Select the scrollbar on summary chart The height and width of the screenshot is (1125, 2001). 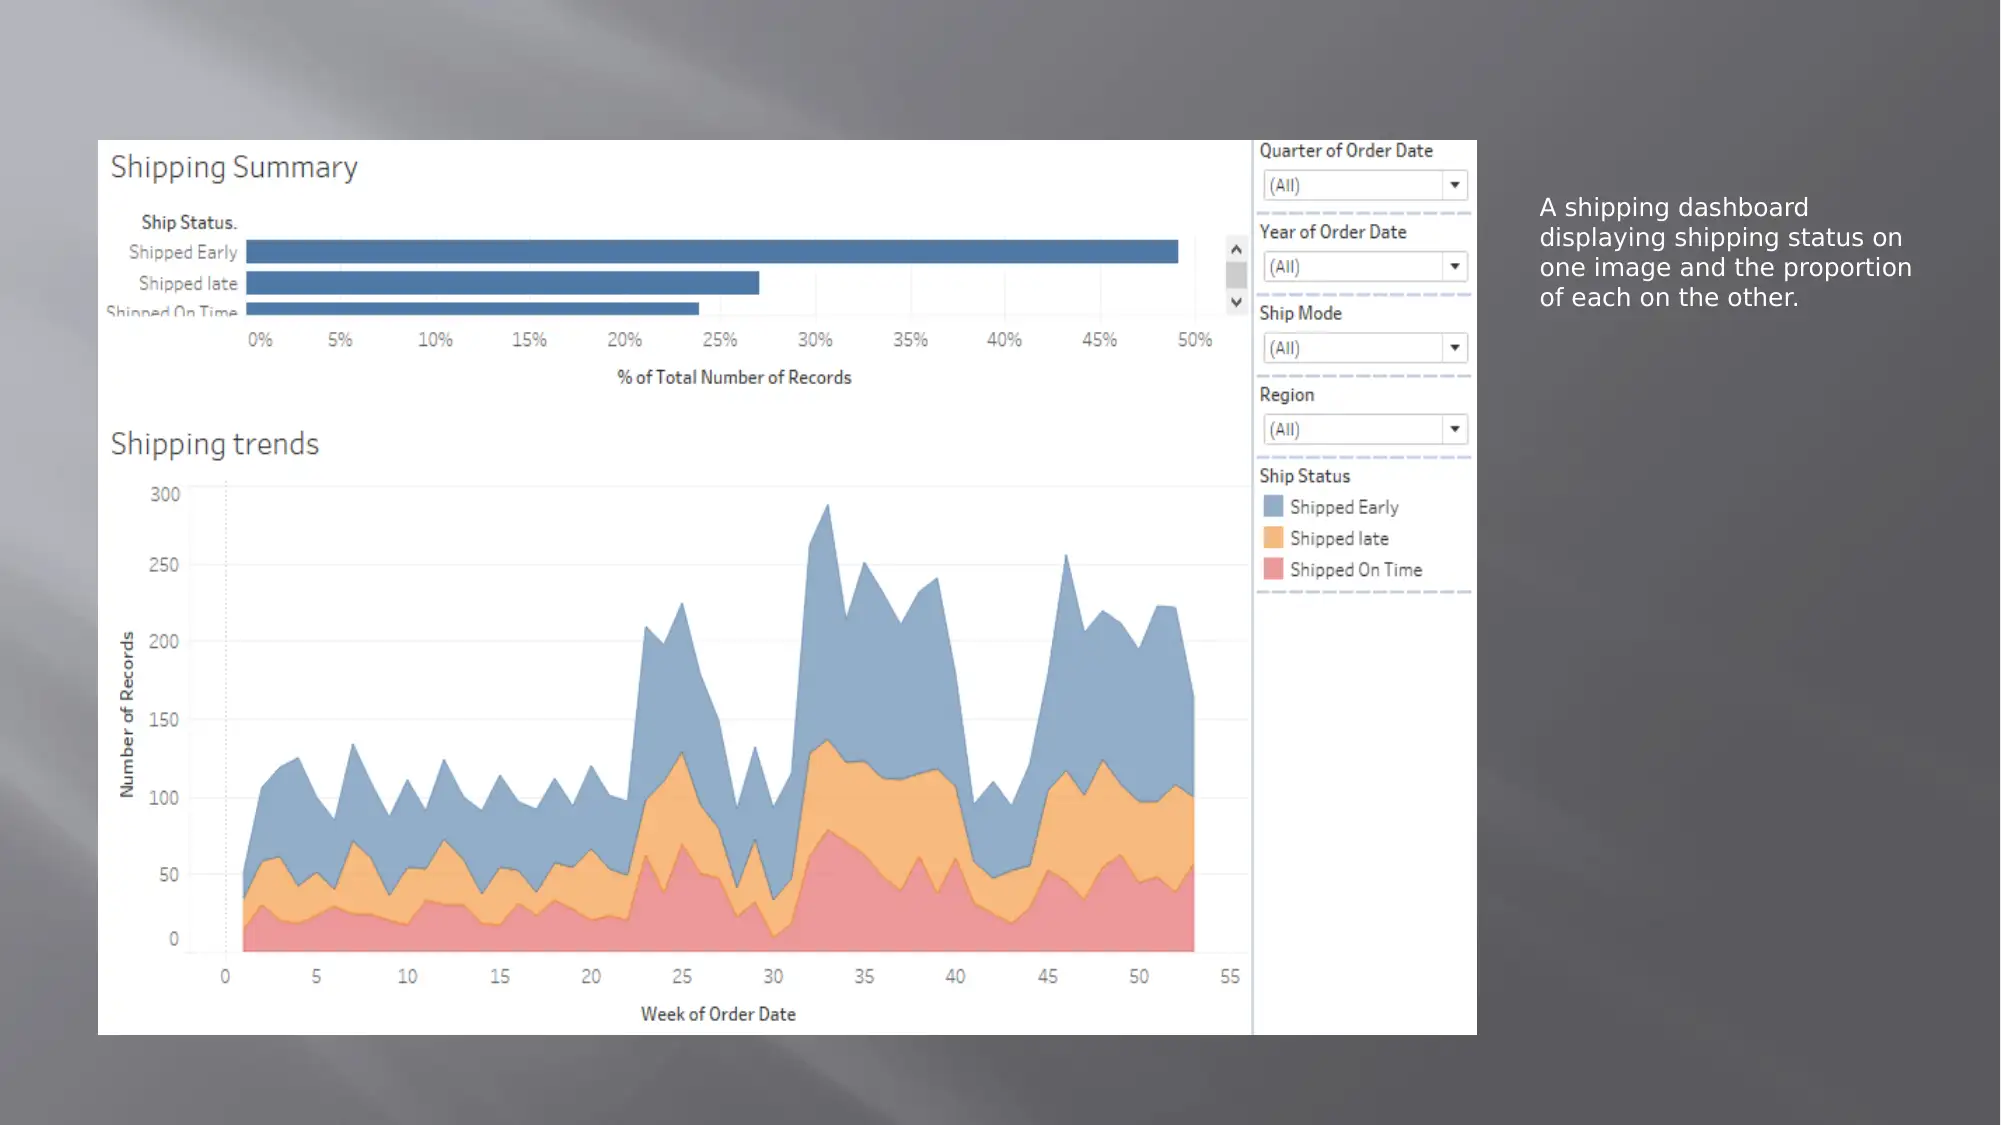coord(1231,273)
